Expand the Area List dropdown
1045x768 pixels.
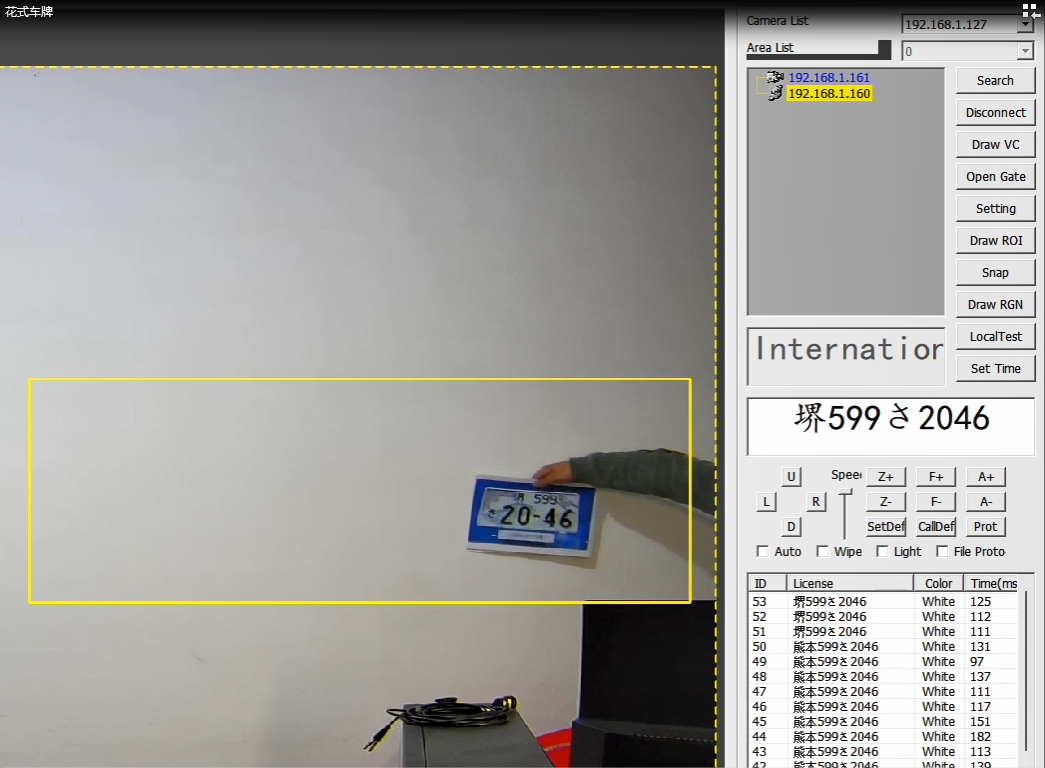tap(1025, 51)
